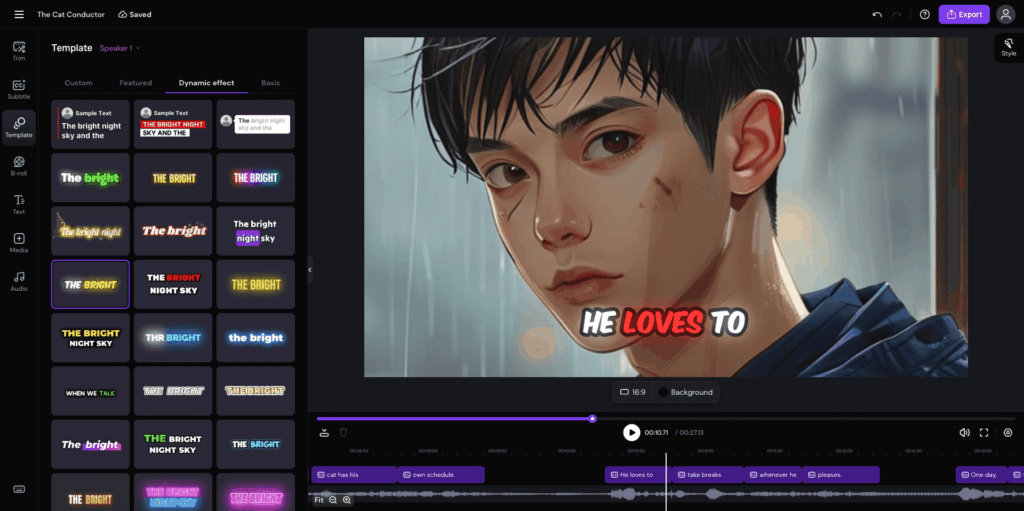This screenshot has width=1024, height=511.
Task: Open the B-roll panel
Action: (x=18, y=165)
